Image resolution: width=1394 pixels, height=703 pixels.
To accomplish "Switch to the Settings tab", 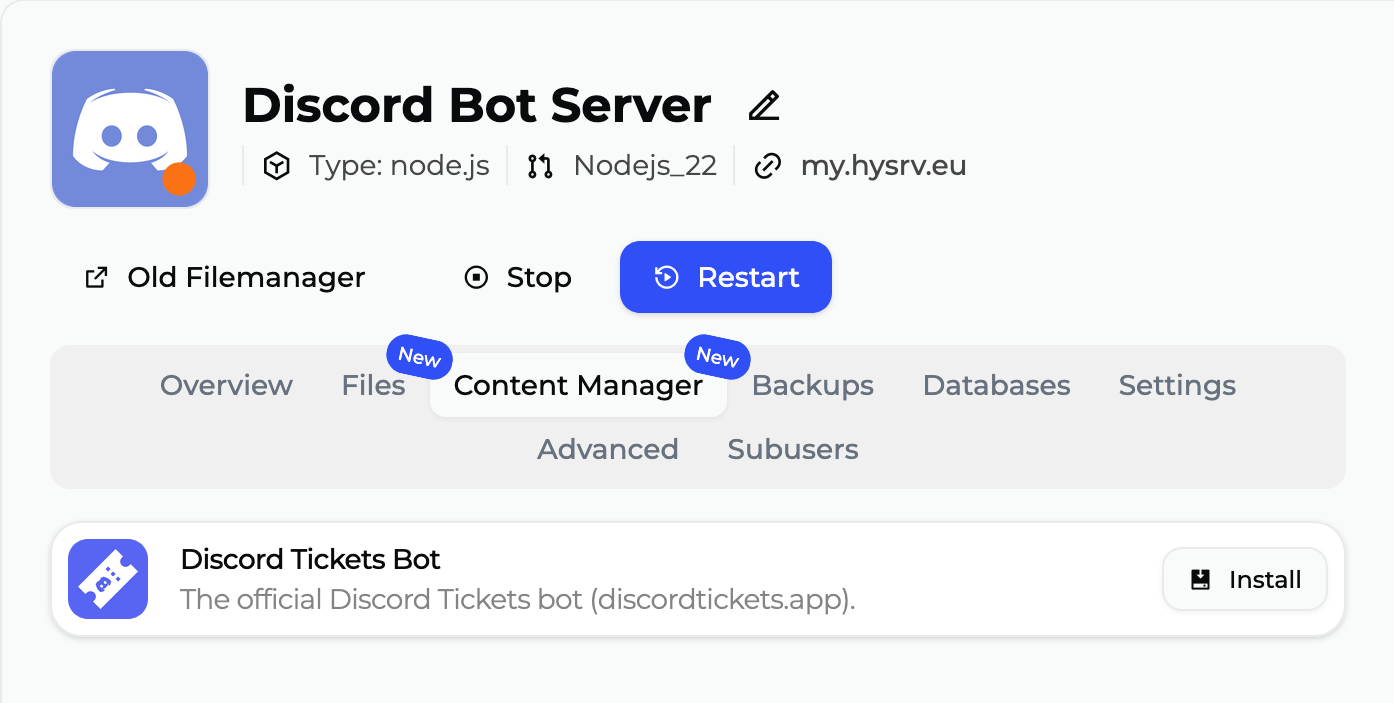I will click(x=1177, y=385).
